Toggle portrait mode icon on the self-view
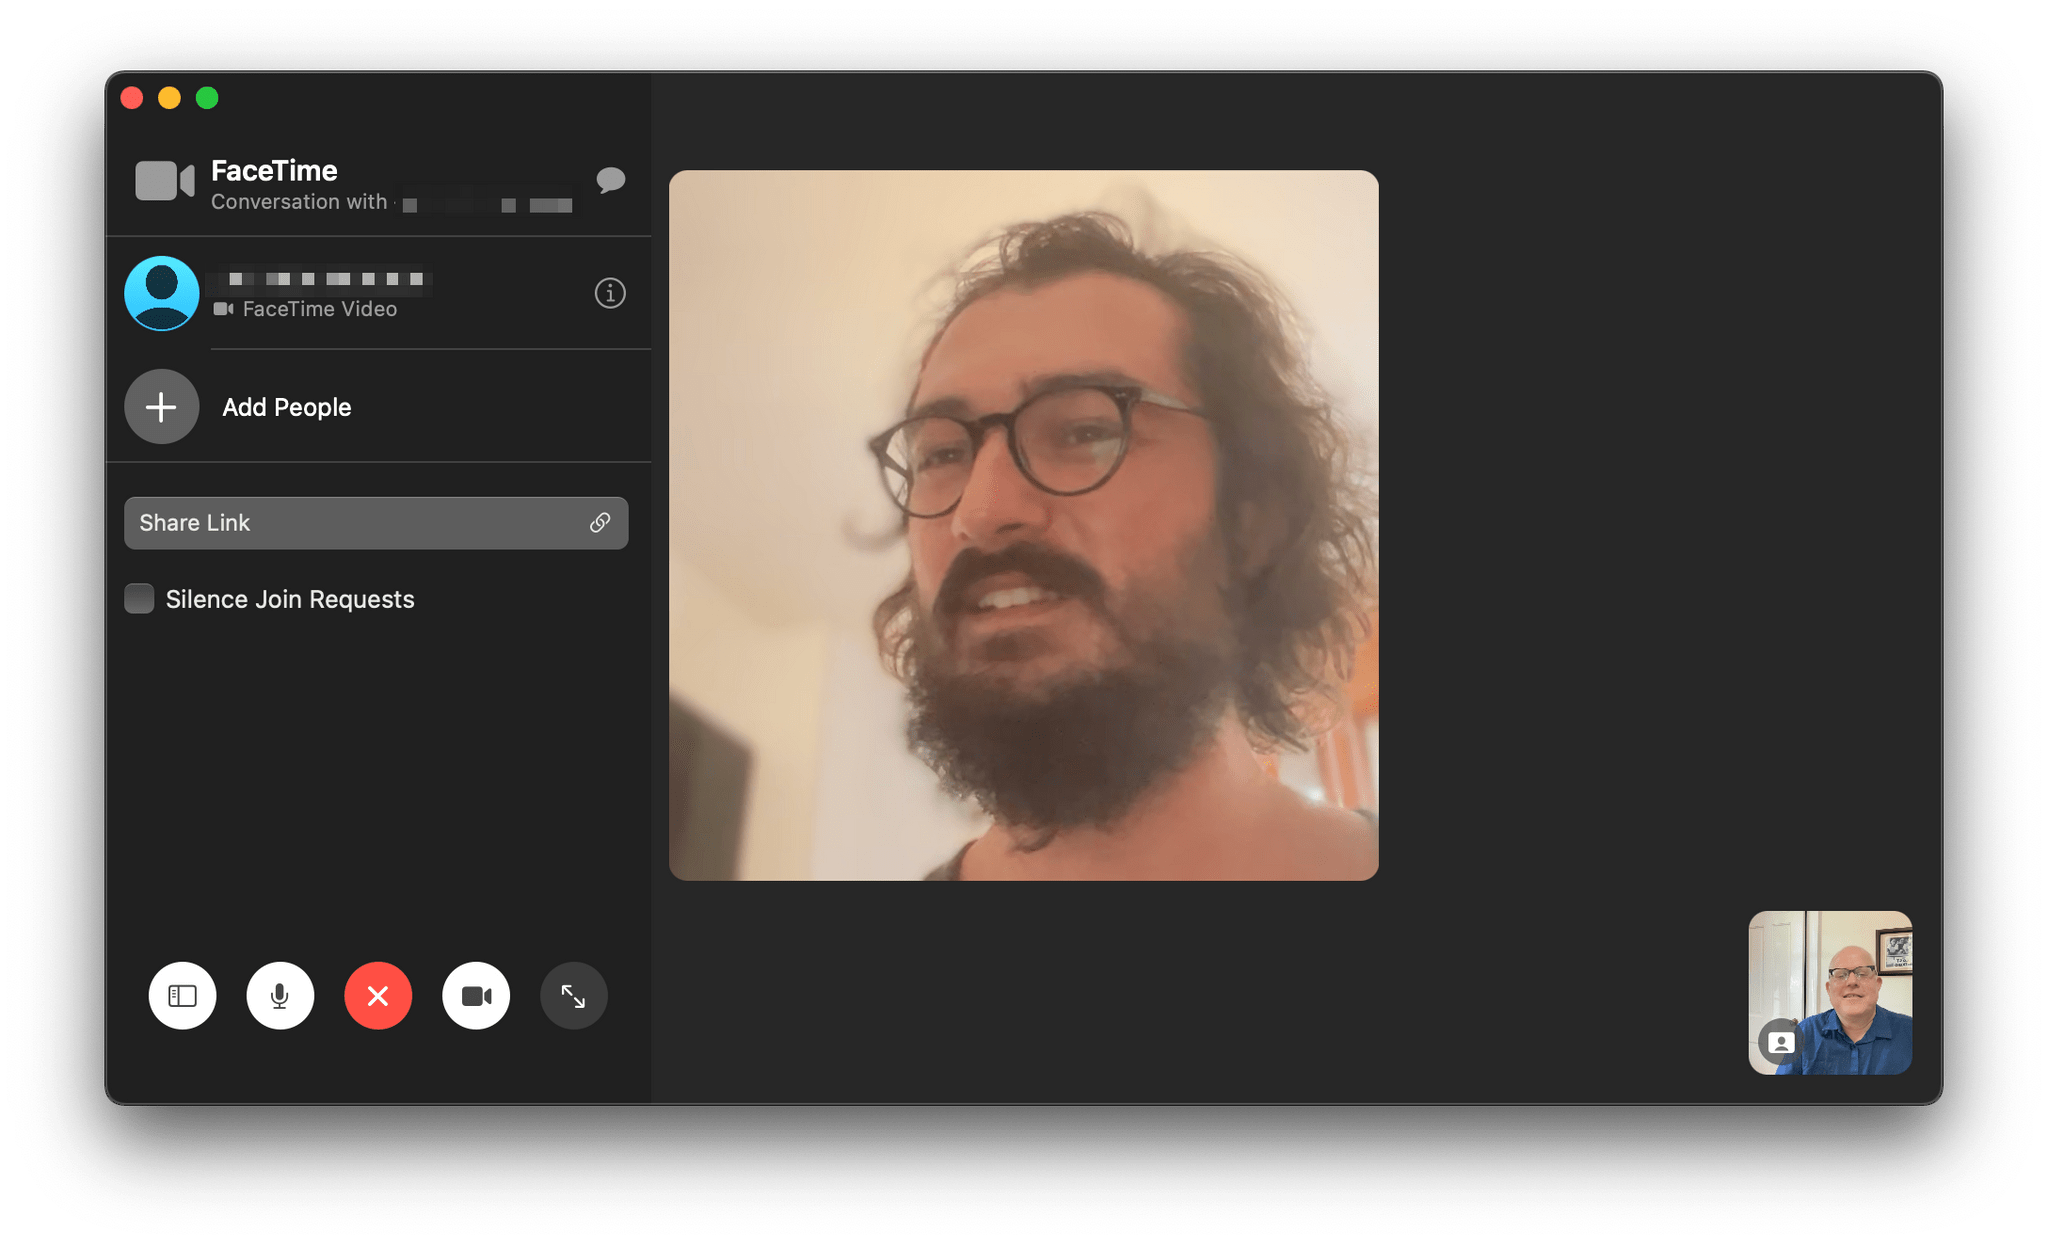Image resolution: width=2048 pixels, height=1244 pixels. 1780,1042
